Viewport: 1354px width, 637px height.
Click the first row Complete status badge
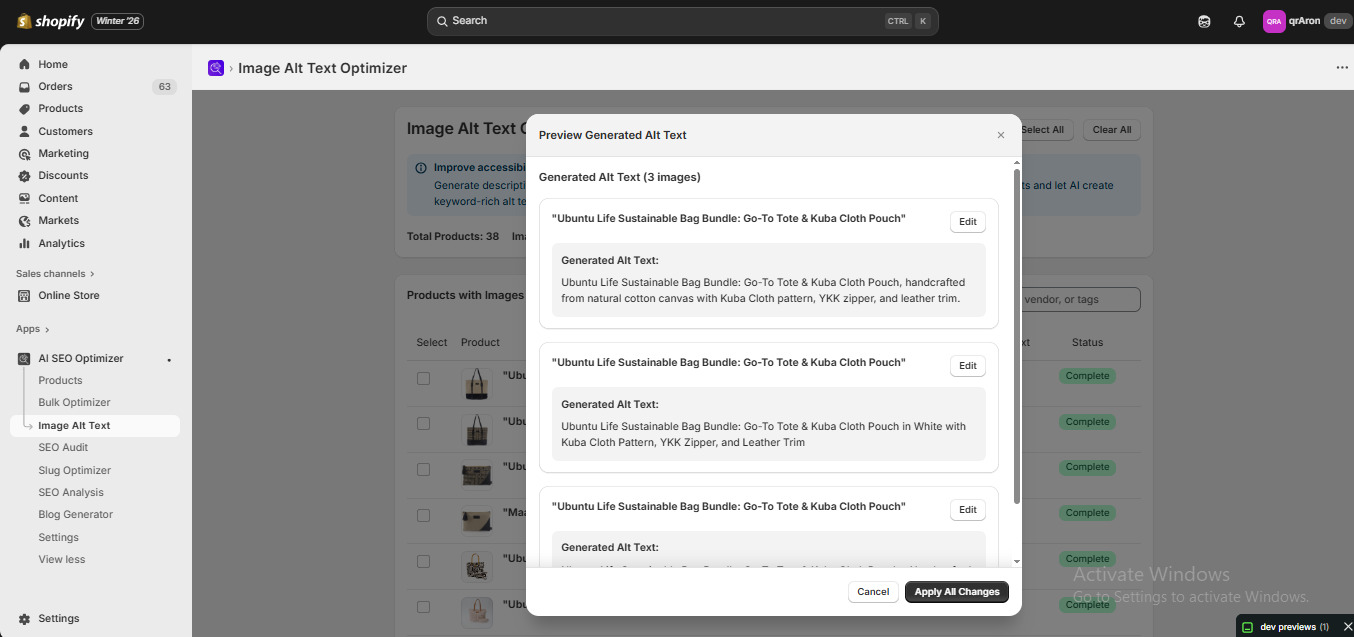pyautogui.click(x=1087, y=376)
